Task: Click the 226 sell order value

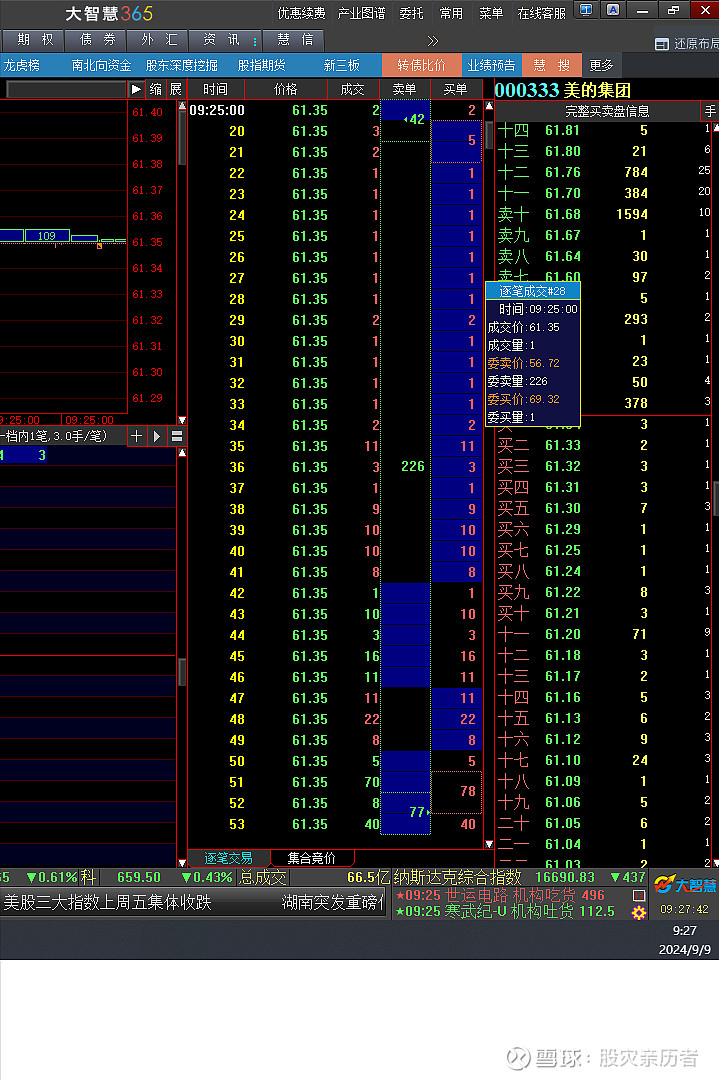Action: (413, 466)
